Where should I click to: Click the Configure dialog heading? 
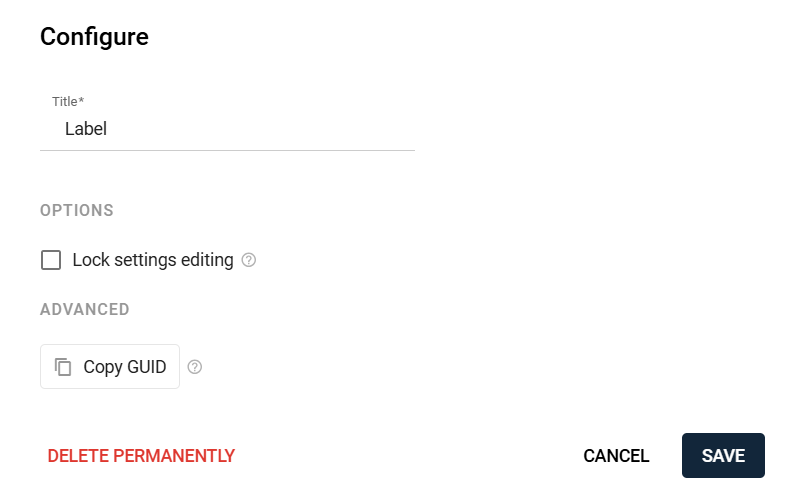pos(94,37)
